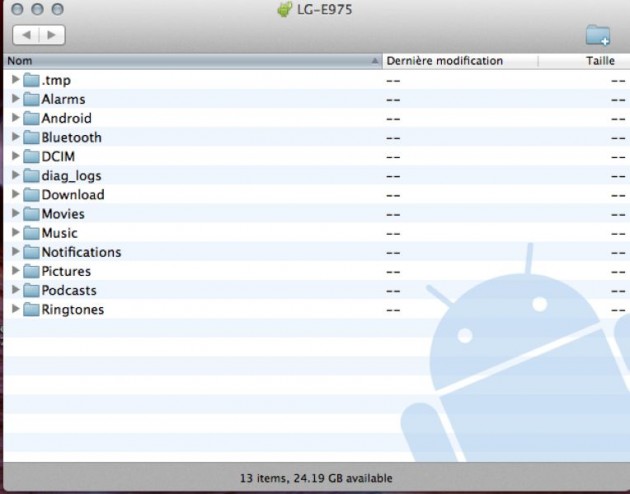This screenshot has width=630, height=494.
Task: Expand the .tmp folder disclosure triangle
Action: pyautogui.click(x=15, y=79)
